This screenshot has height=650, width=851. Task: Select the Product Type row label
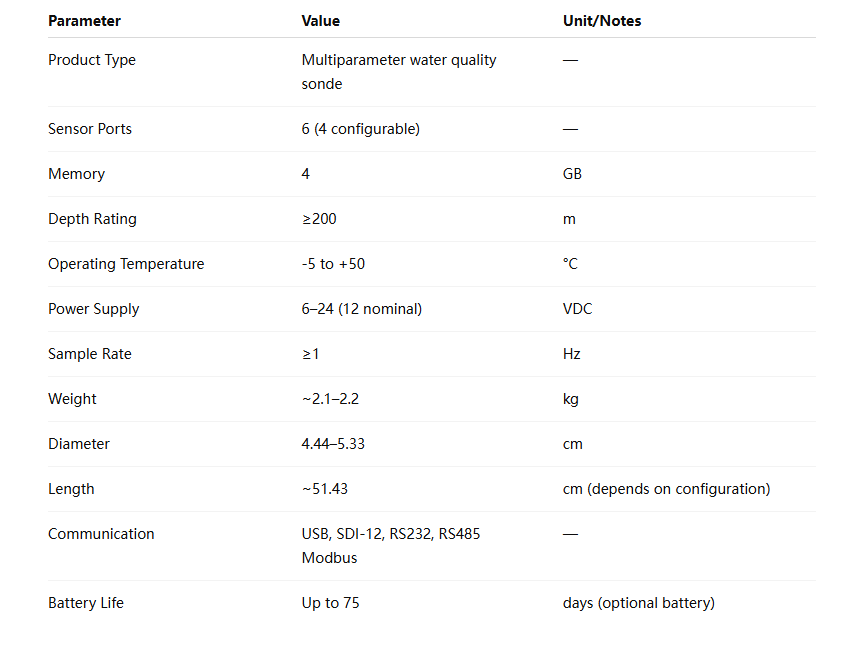click(92, 60)
